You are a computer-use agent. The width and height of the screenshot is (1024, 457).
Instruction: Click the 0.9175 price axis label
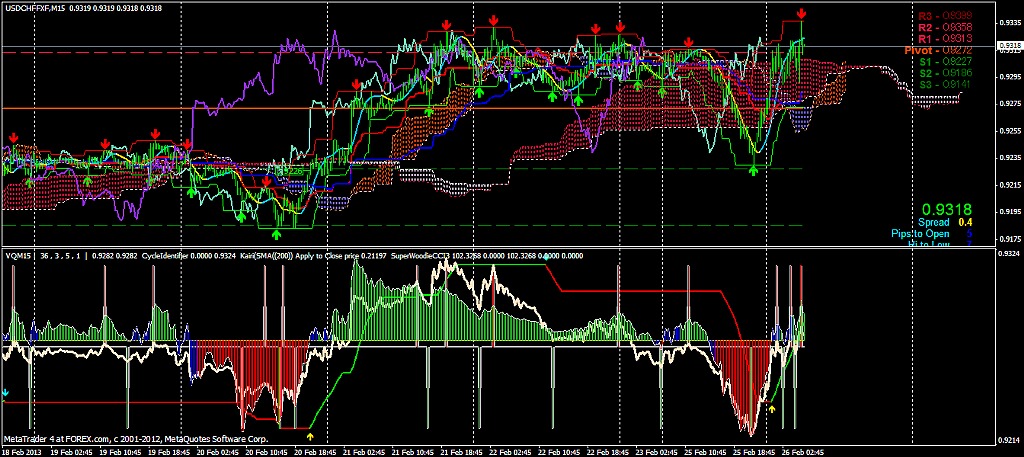(1009, 239)
